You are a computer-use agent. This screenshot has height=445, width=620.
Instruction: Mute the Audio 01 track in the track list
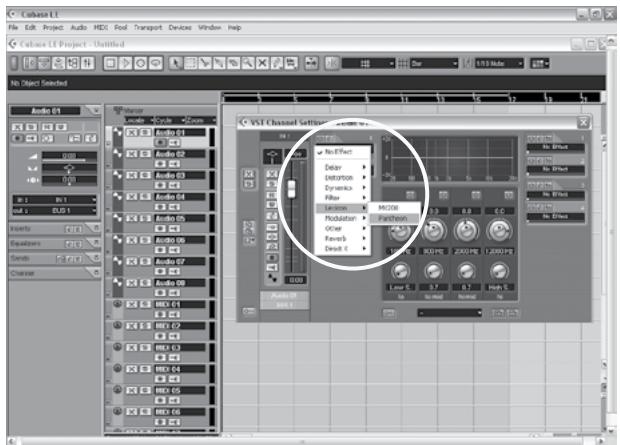(131, 133)
